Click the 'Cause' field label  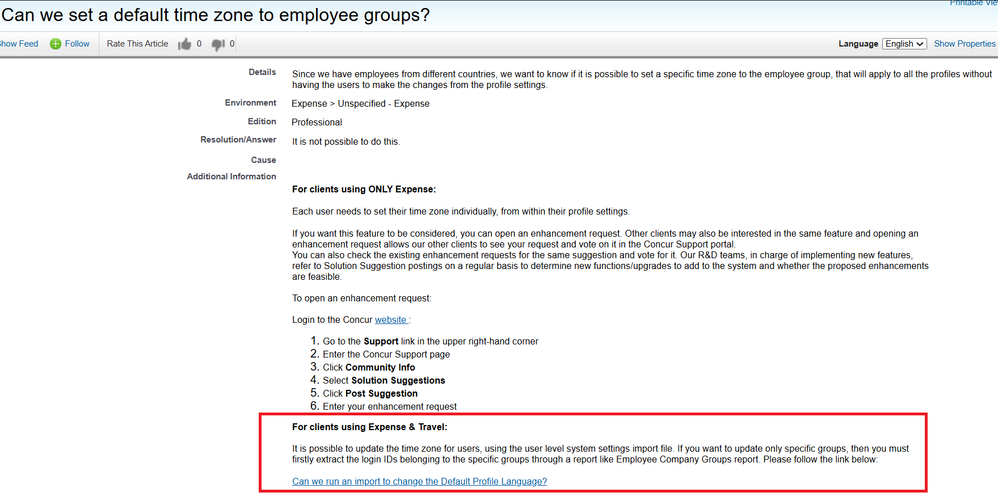point(264,160)
